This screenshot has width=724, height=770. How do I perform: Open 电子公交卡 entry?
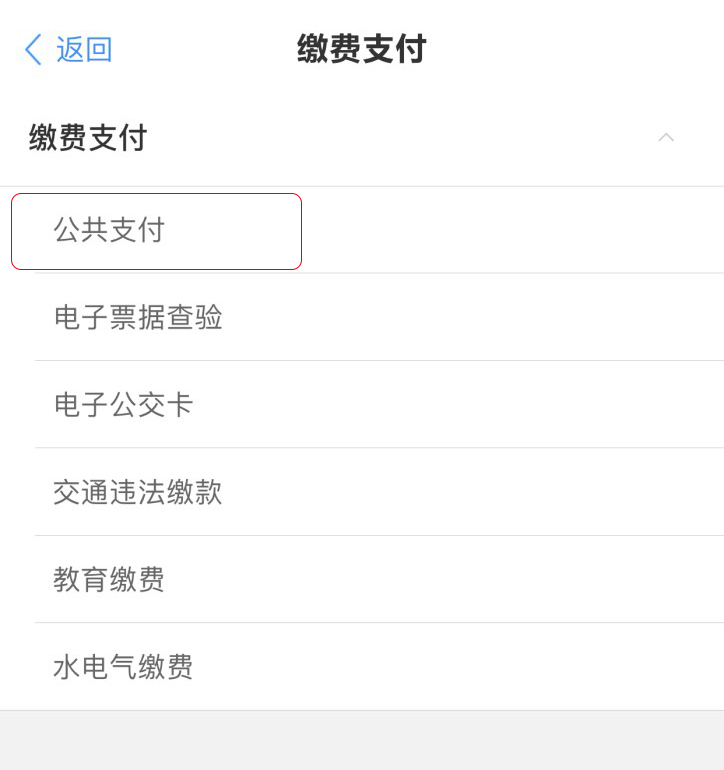pos(123,405)
